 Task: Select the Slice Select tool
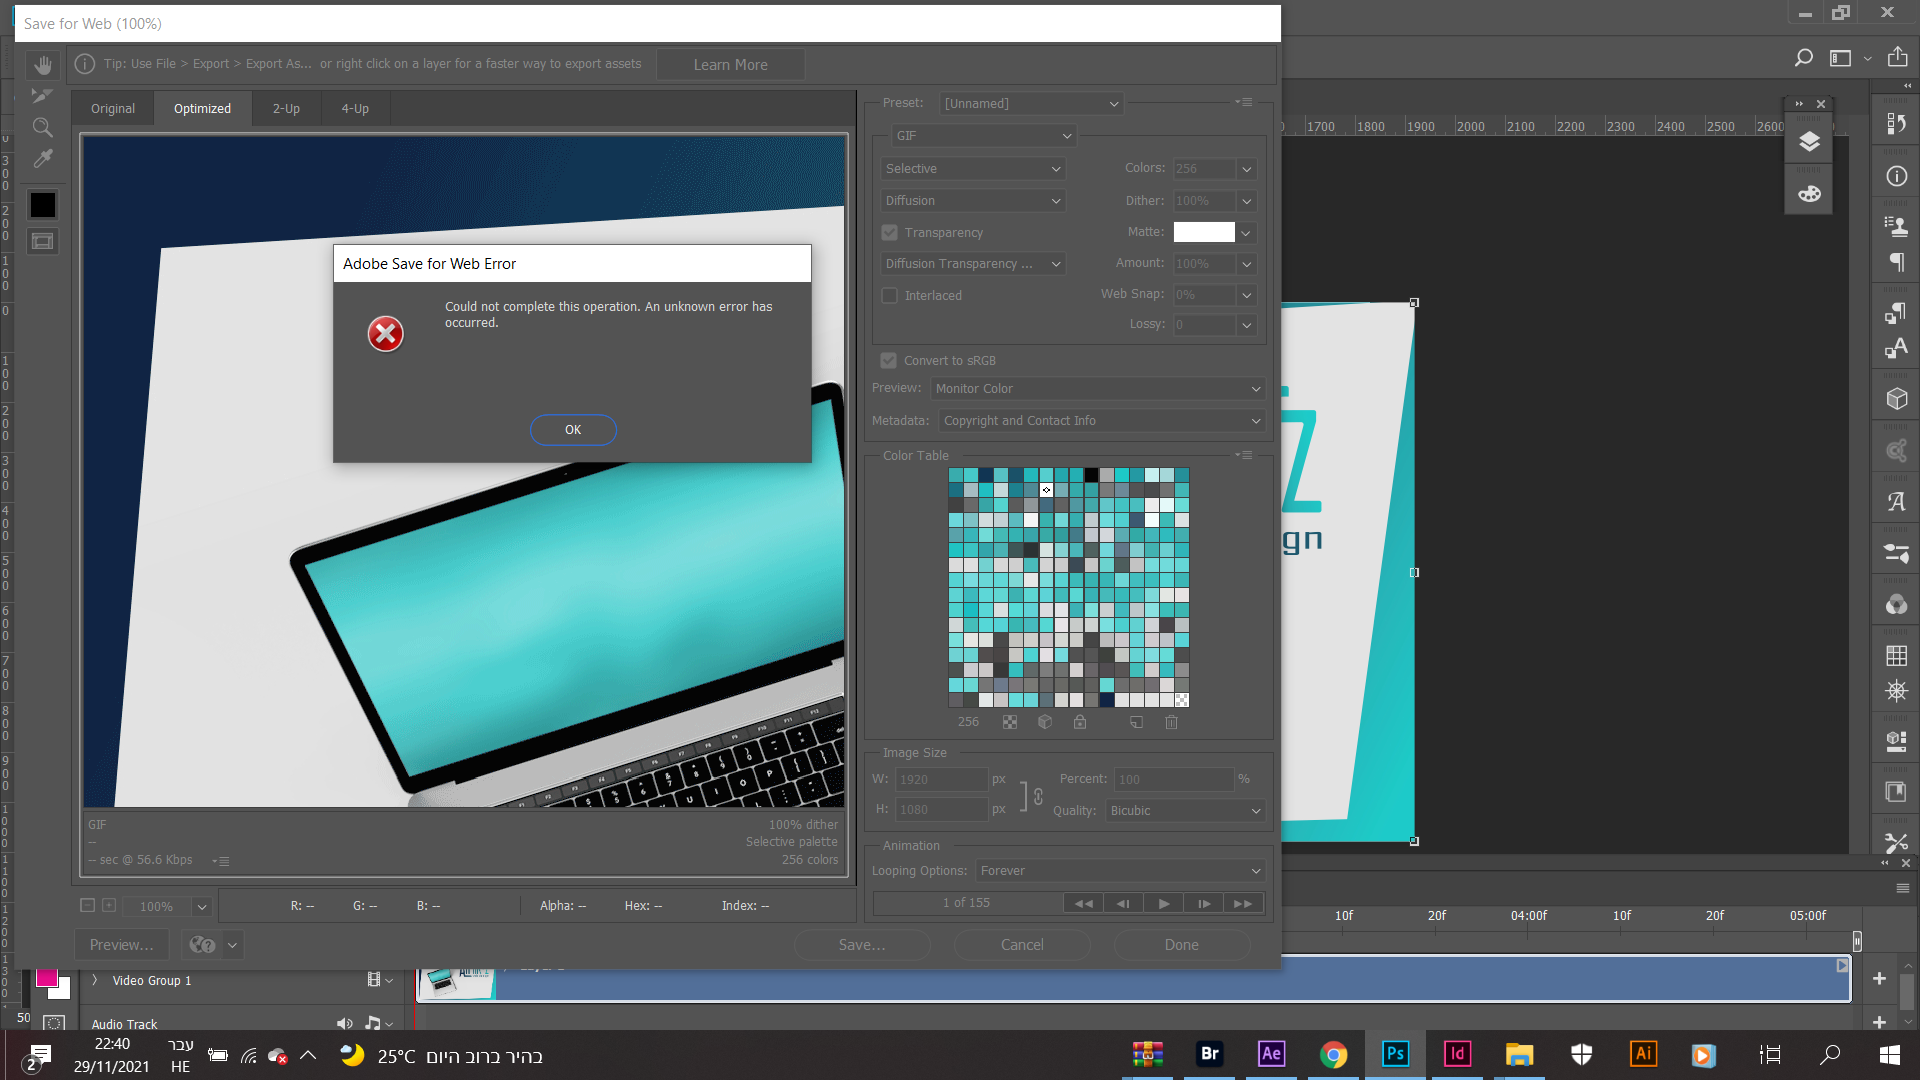[42, 96]
